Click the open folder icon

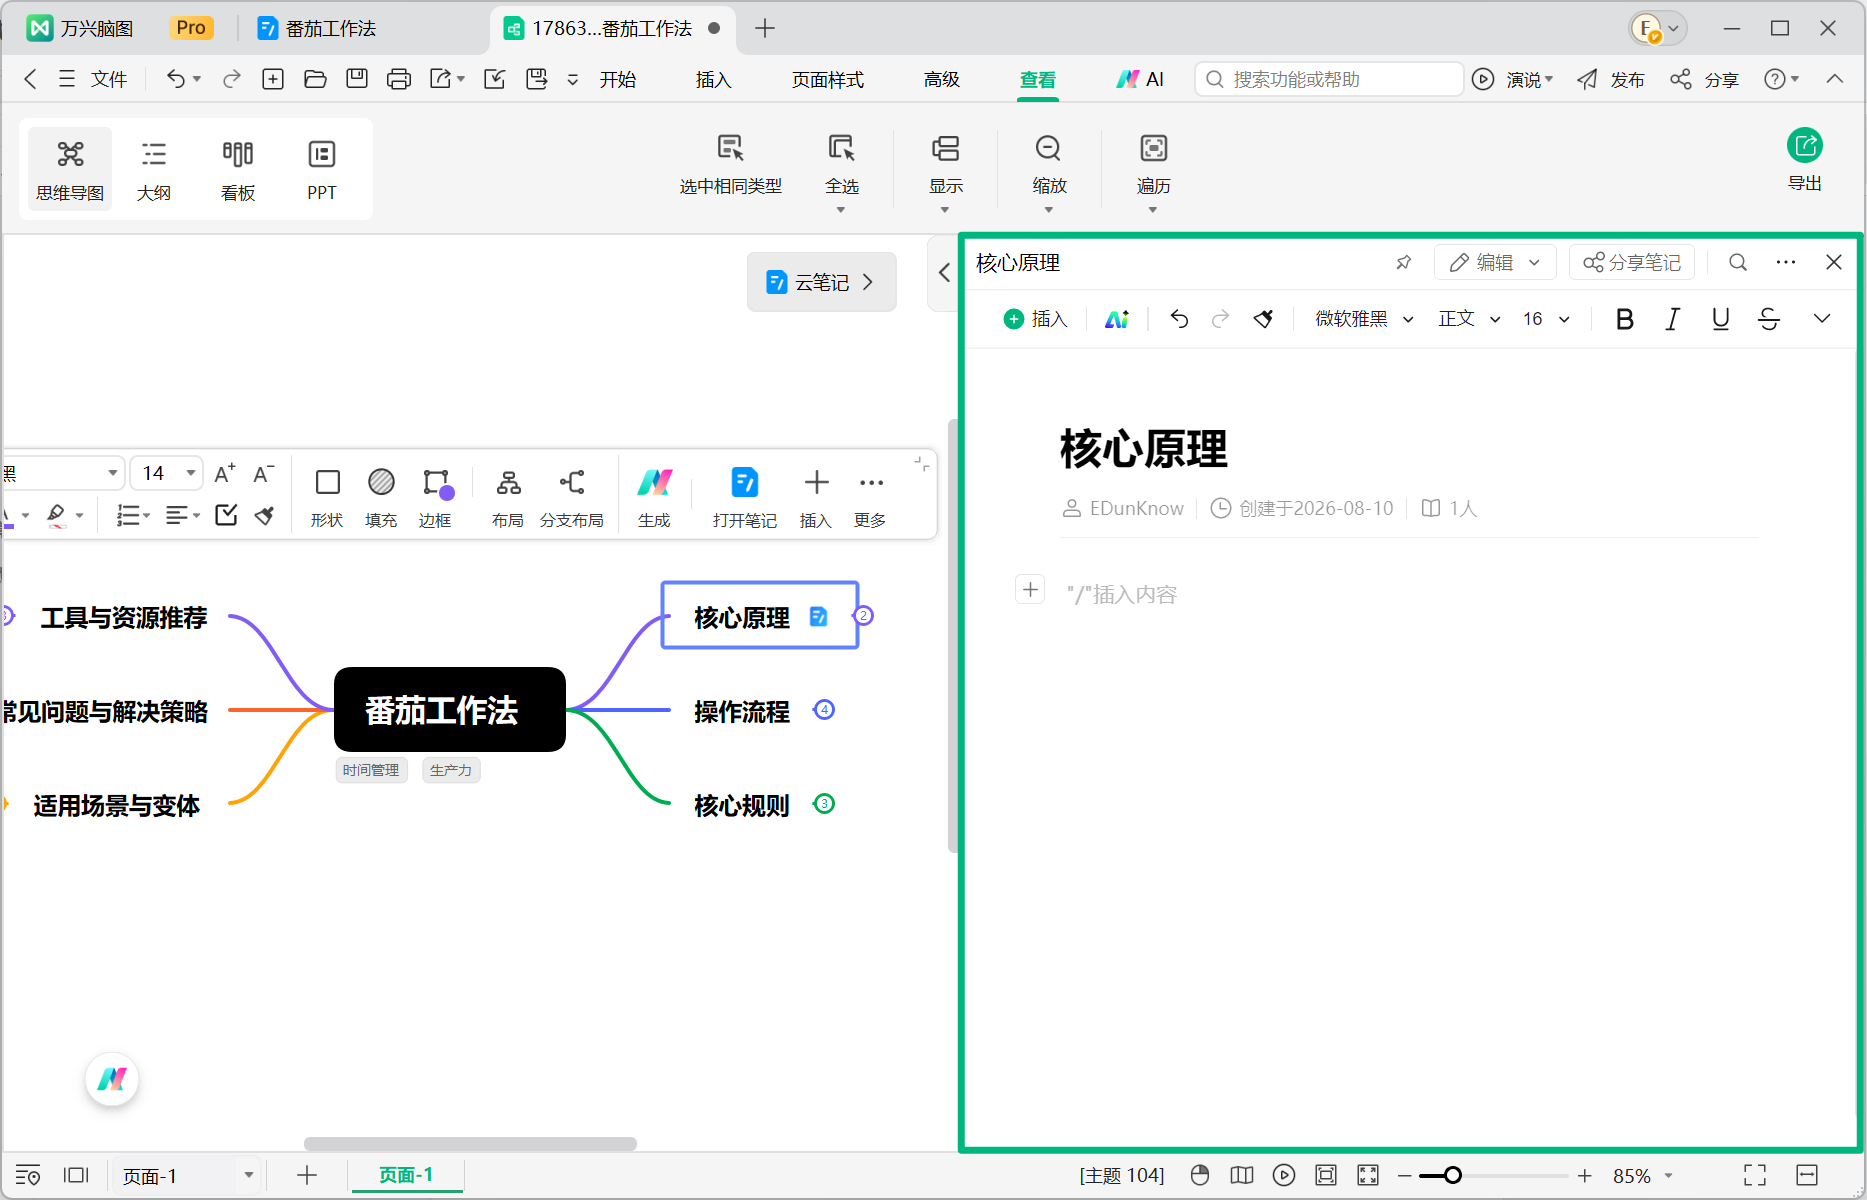[x=315, y=79]
